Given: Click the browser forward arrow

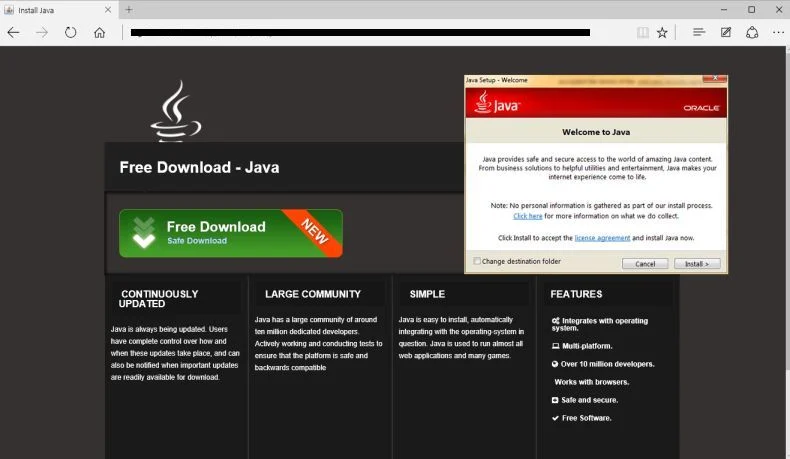Looking at the screenshot, I should pos(42,33).
